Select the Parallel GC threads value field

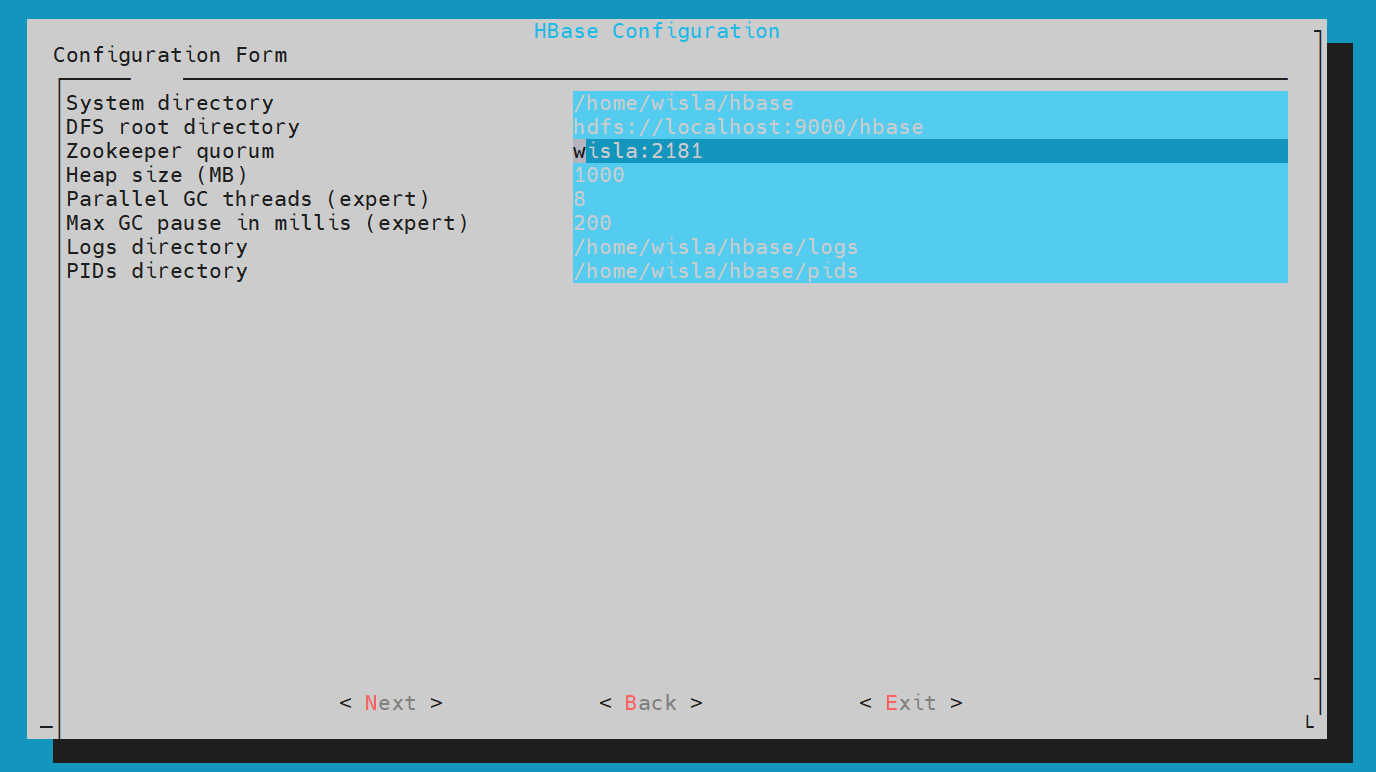click(x=929, y=199)
